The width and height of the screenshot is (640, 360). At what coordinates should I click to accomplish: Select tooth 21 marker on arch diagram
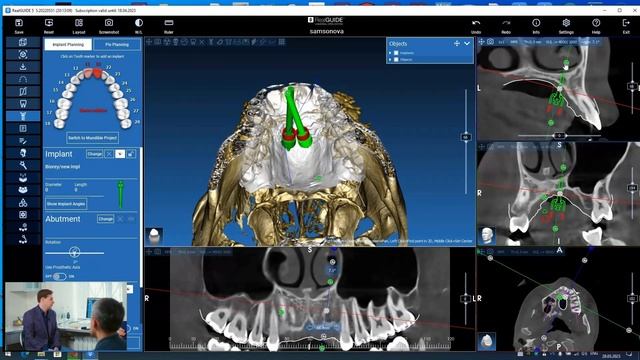[x=97, y=73]
